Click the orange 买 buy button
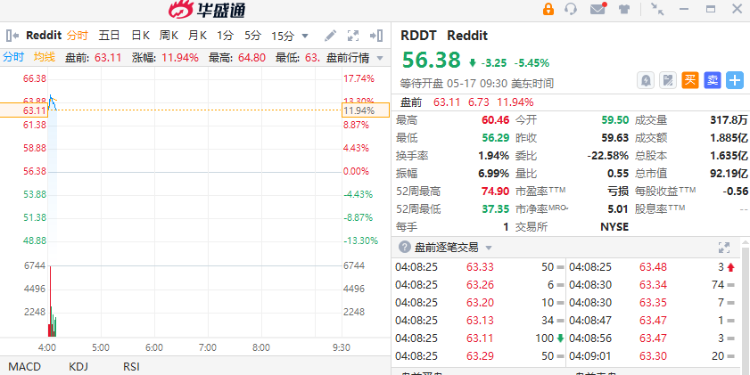 point(690,80)
